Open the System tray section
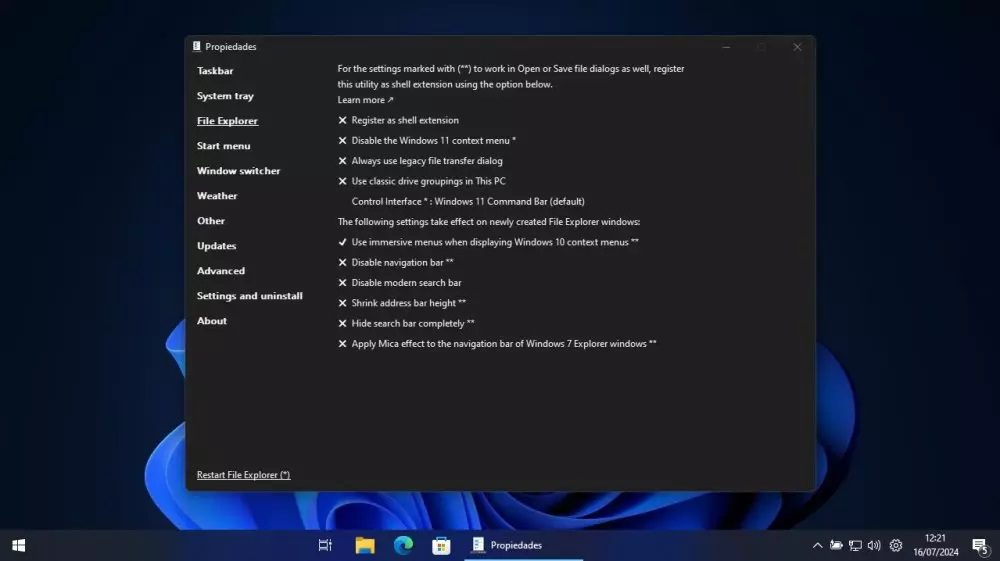The image size is (1000, 561). tap(225, 96)
